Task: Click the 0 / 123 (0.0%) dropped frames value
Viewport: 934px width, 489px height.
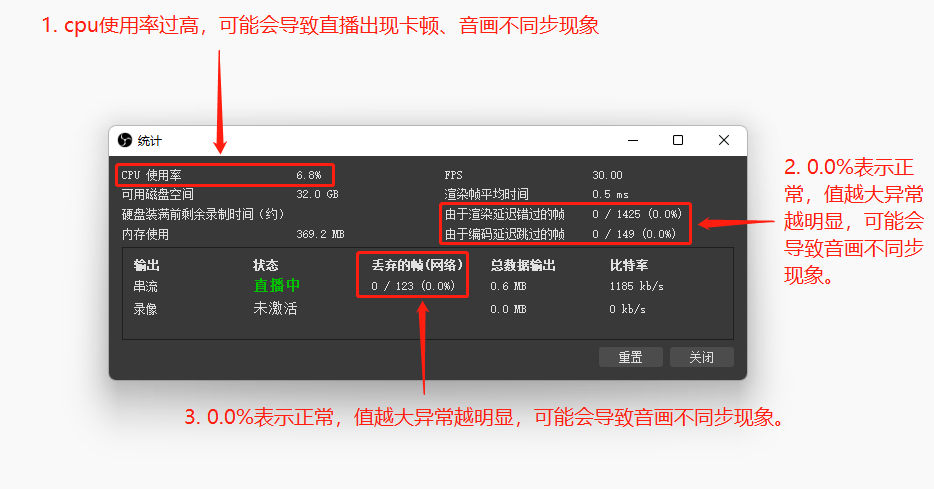Action: [413, 286]
